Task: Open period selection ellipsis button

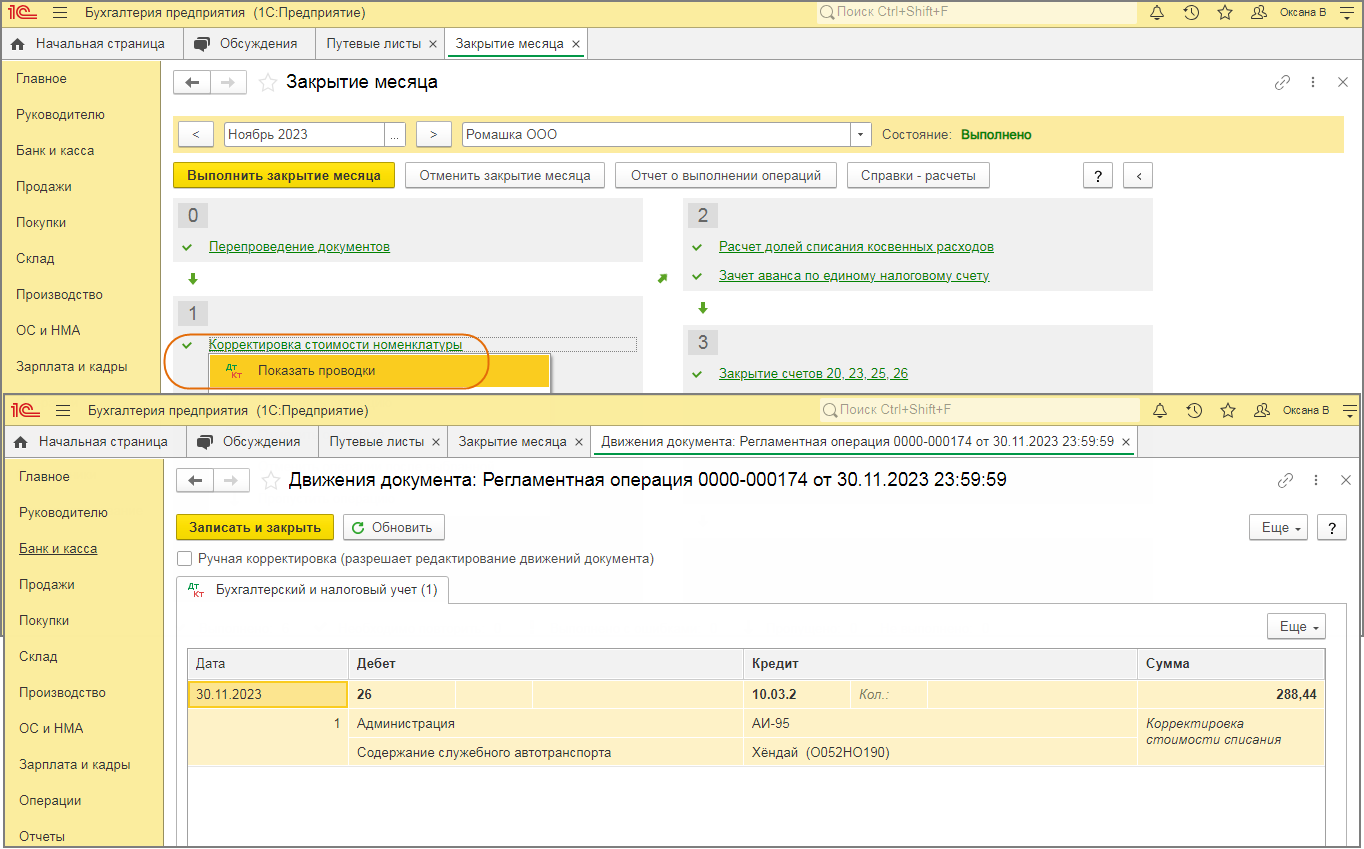Action: (x=395, y=134)
